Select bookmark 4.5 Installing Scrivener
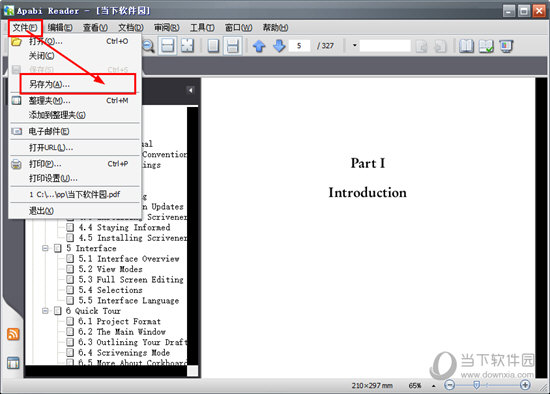The image size is (550, 394). (133, 238)
